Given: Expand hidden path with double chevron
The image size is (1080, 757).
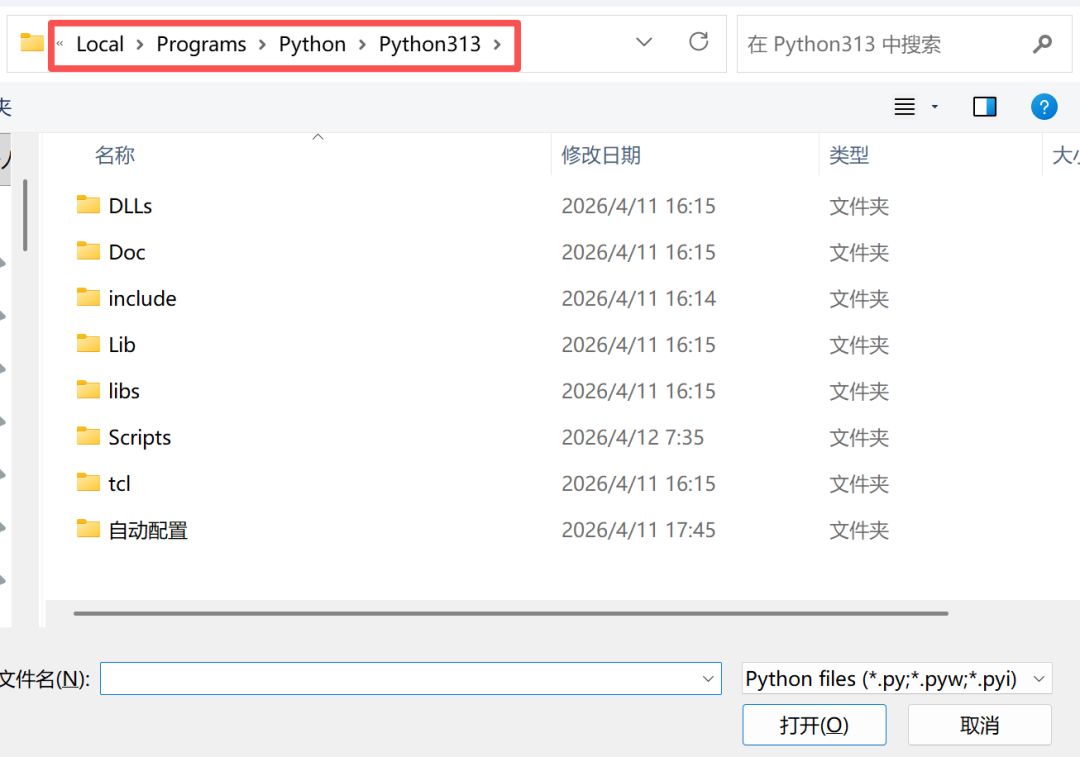Looking at the screenshot, I should pyautogui.click(x=60, y=43).
